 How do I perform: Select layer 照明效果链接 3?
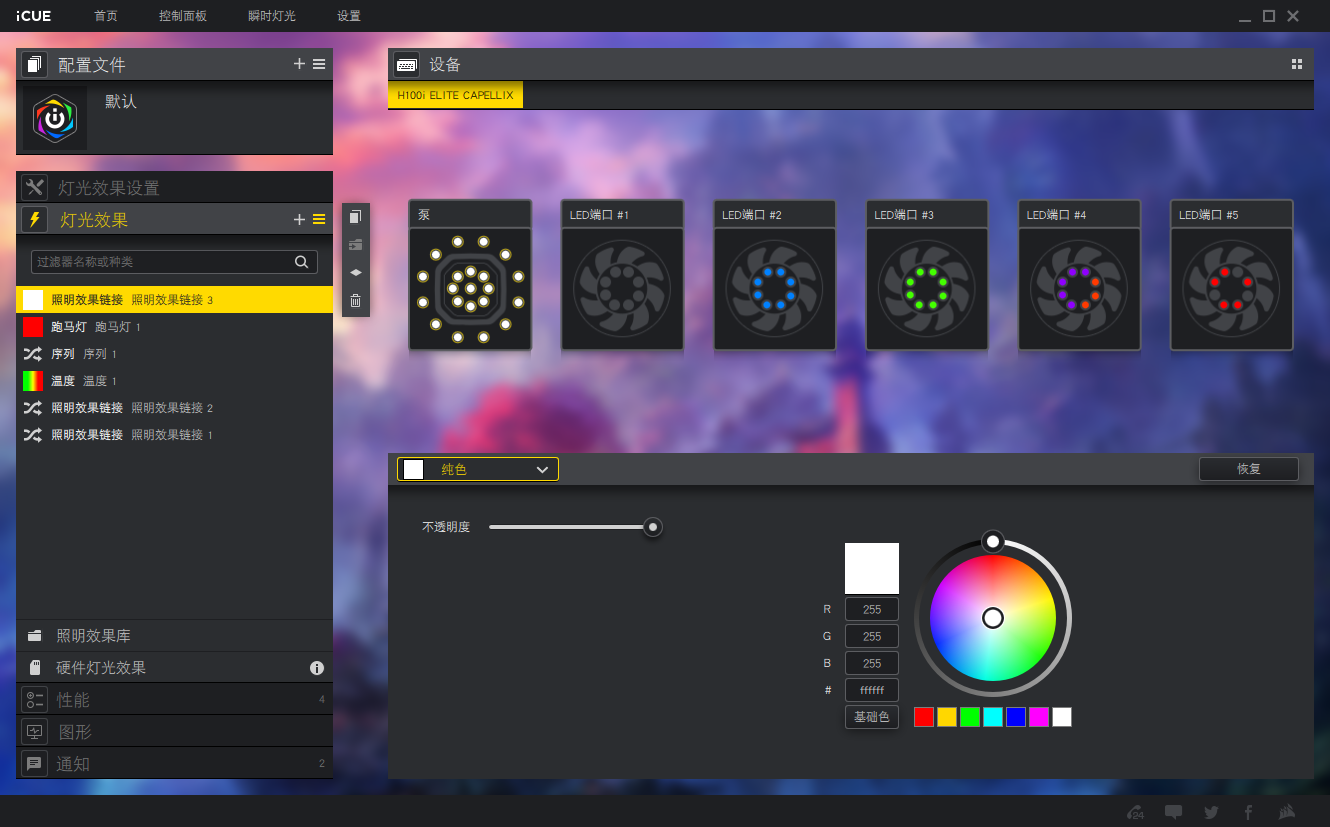tap(174, 300)
